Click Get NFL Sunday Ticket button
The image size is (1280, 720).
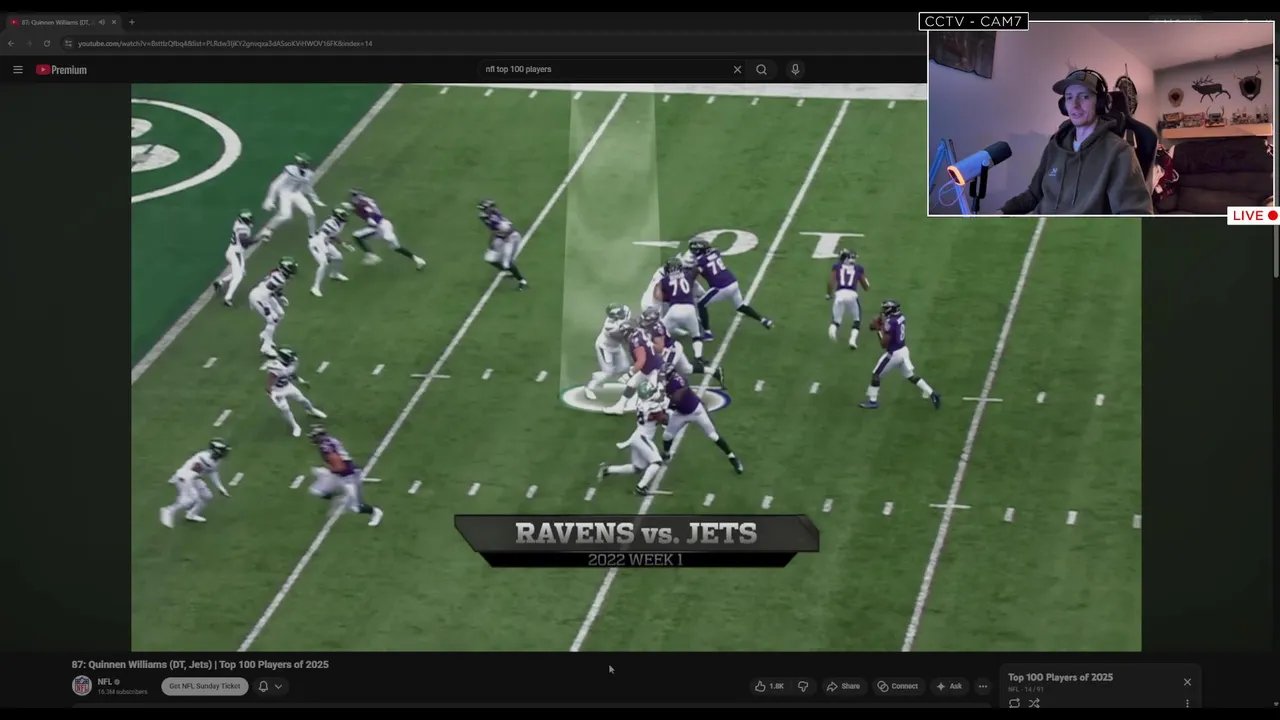click(x=204, y=686)
